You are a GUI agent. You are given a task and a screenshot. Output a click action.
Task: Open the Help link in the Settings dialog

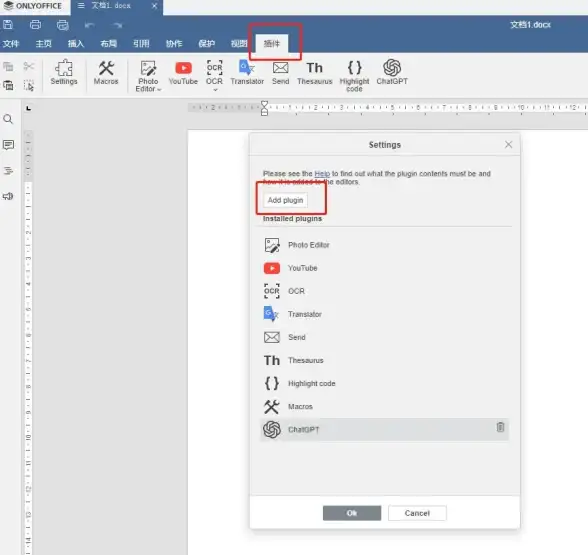point(322,174)
